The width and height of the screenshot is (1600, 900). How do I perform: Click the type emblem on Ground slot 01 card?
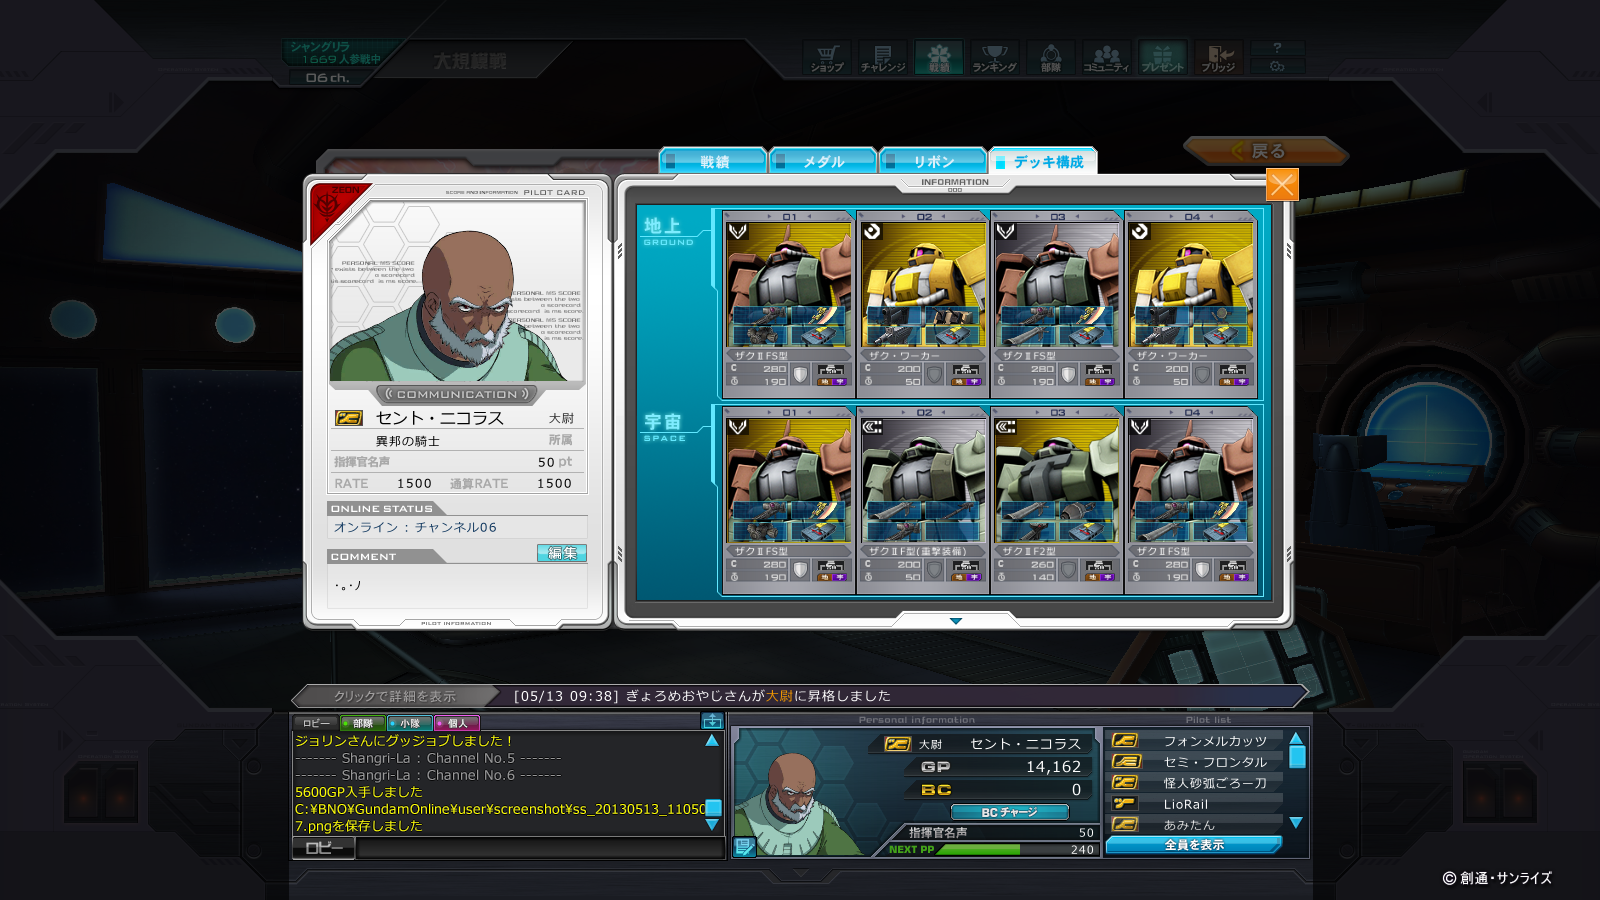pos(738,231)
